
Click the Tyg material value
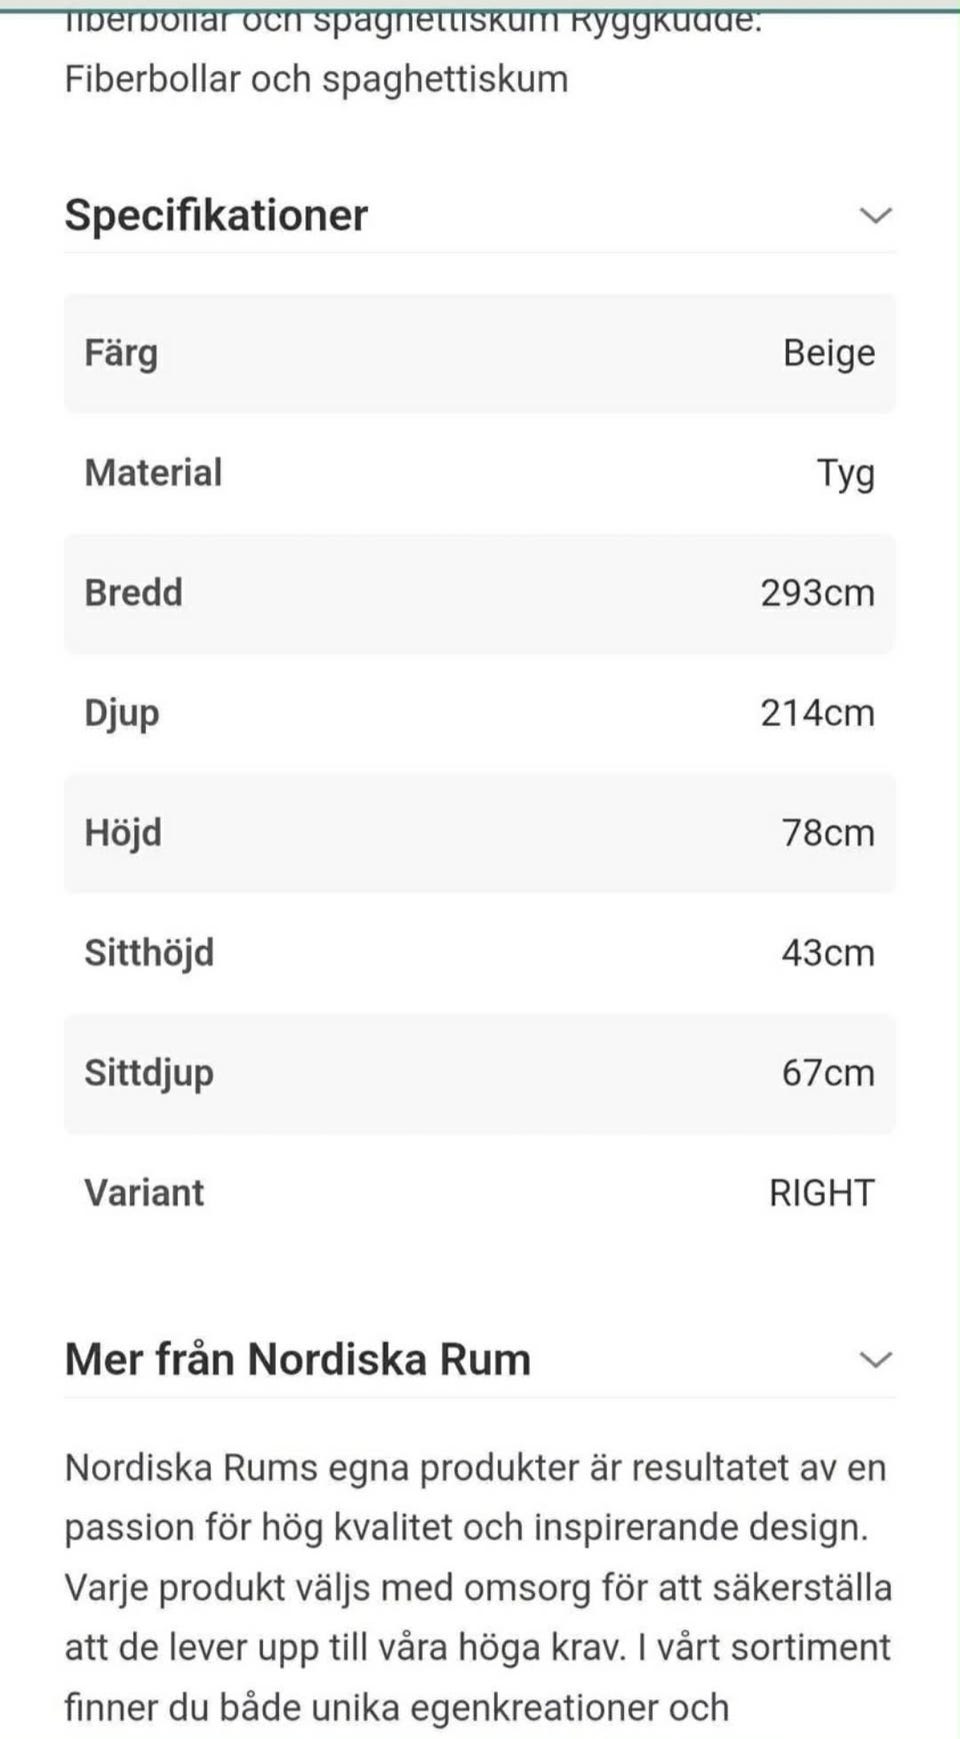click(x=845, y=473)
